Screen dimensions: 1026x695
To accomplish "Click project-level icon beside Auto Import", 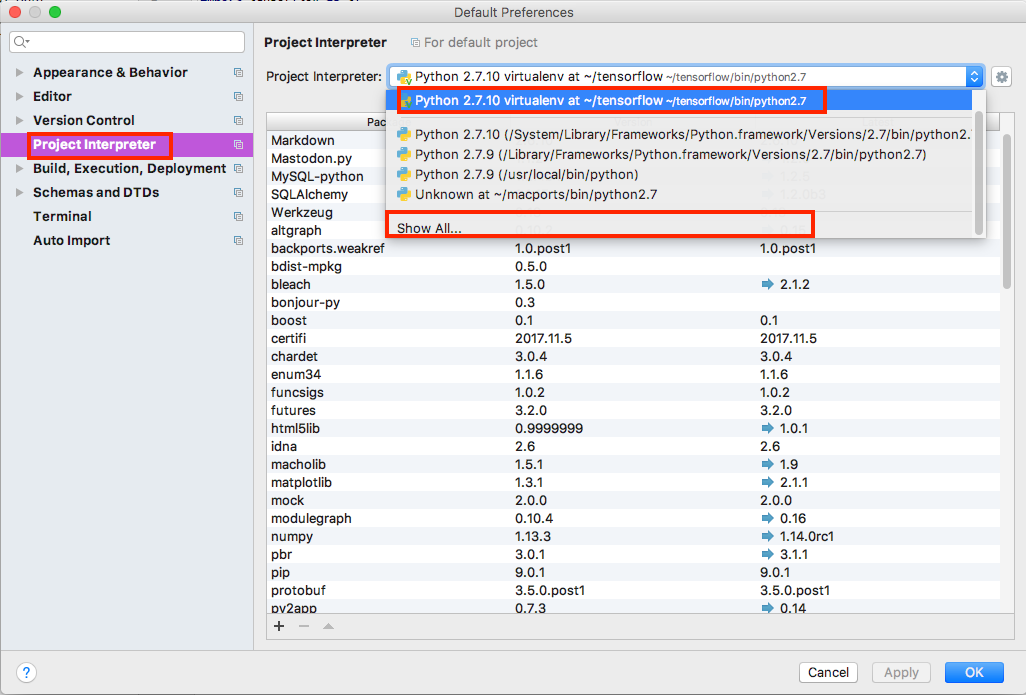I will pyautogui.click(x=238, y=241).
